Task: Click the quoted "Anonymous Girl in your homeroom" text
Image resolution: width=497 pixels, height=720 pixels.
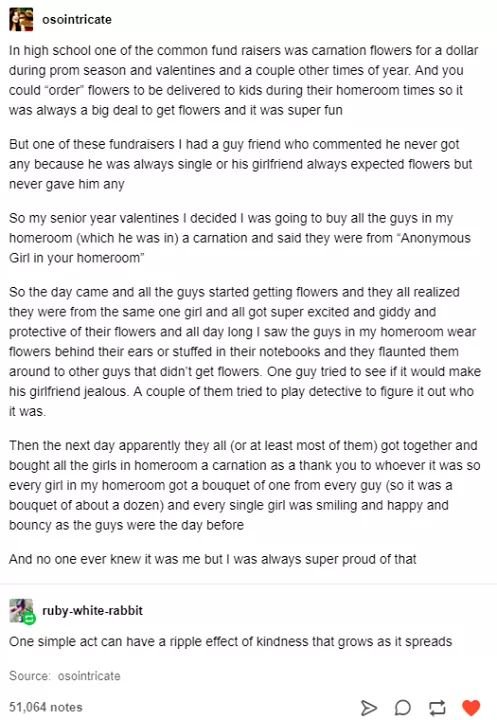Action: click(x=240, y=248)
